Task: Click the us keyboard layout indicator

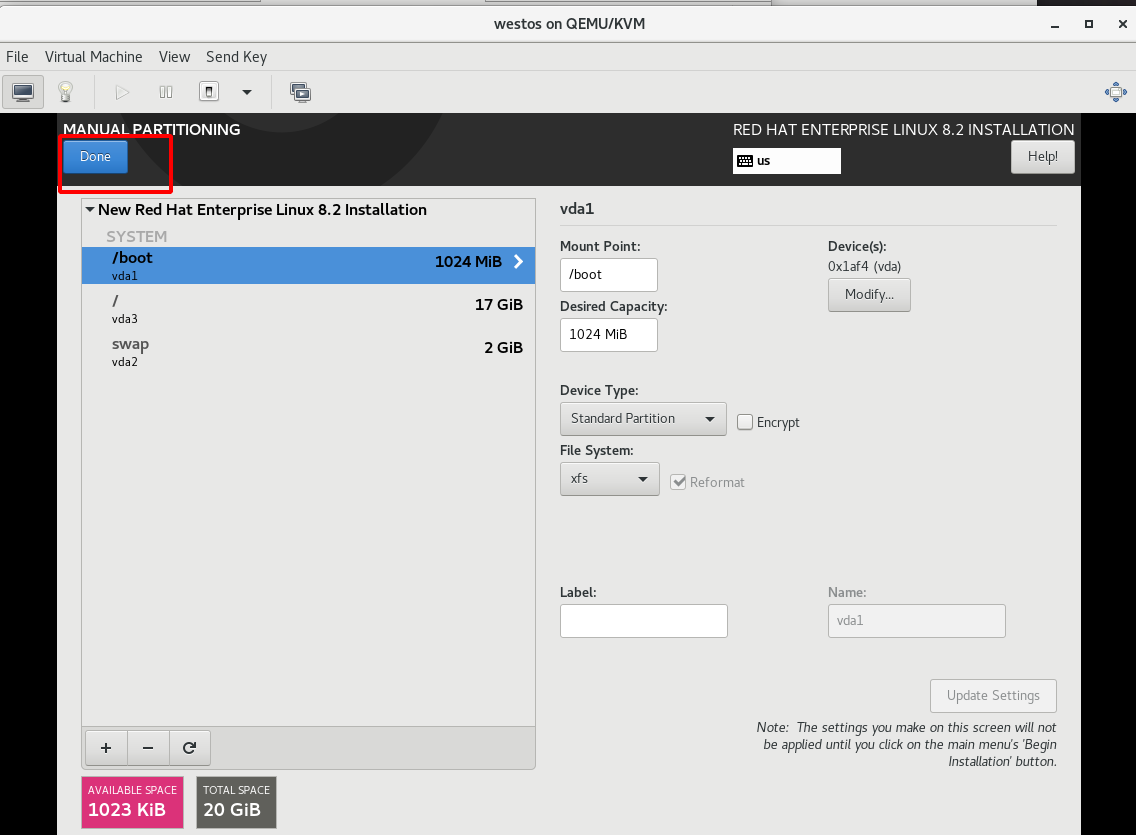Action: click(x=786, y=161)
